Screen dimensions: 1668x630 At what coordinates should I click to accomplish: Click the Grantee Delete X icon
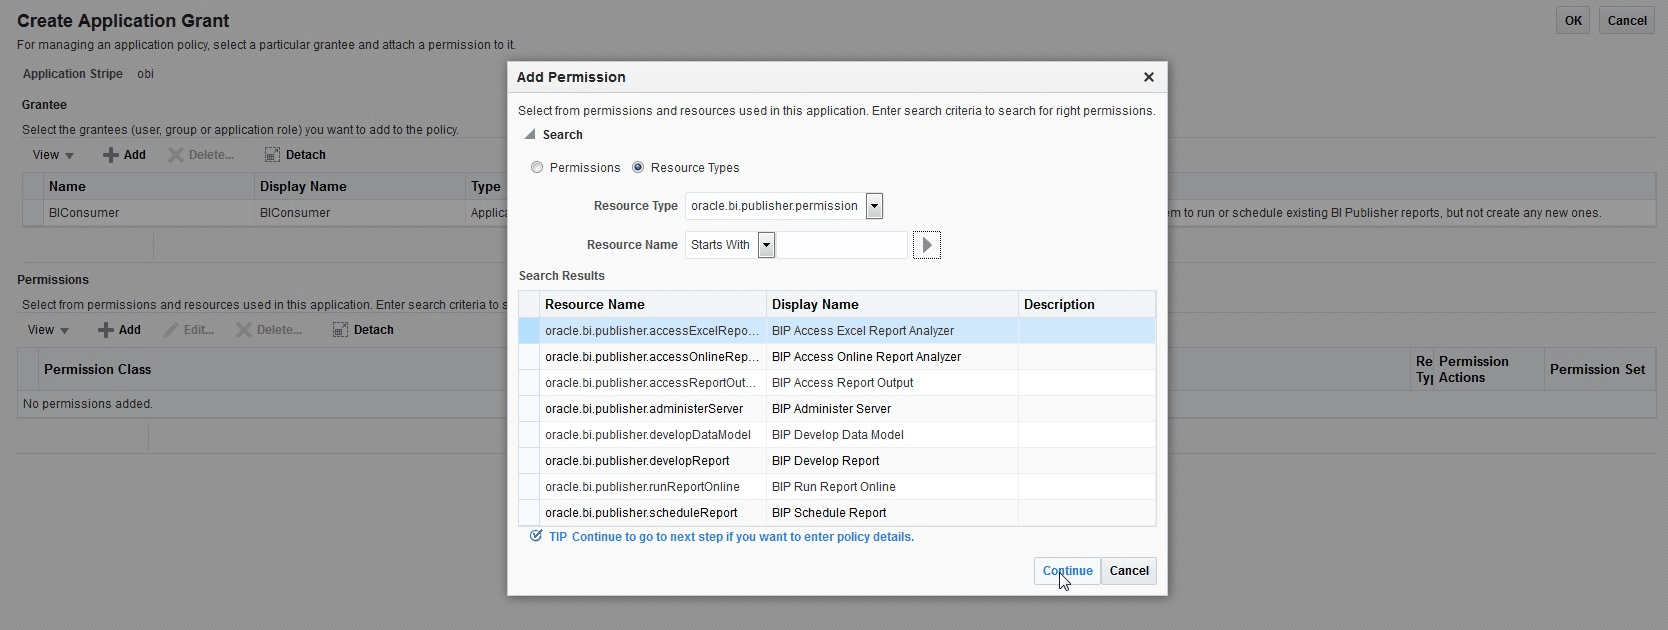click(x=176, y=155)
